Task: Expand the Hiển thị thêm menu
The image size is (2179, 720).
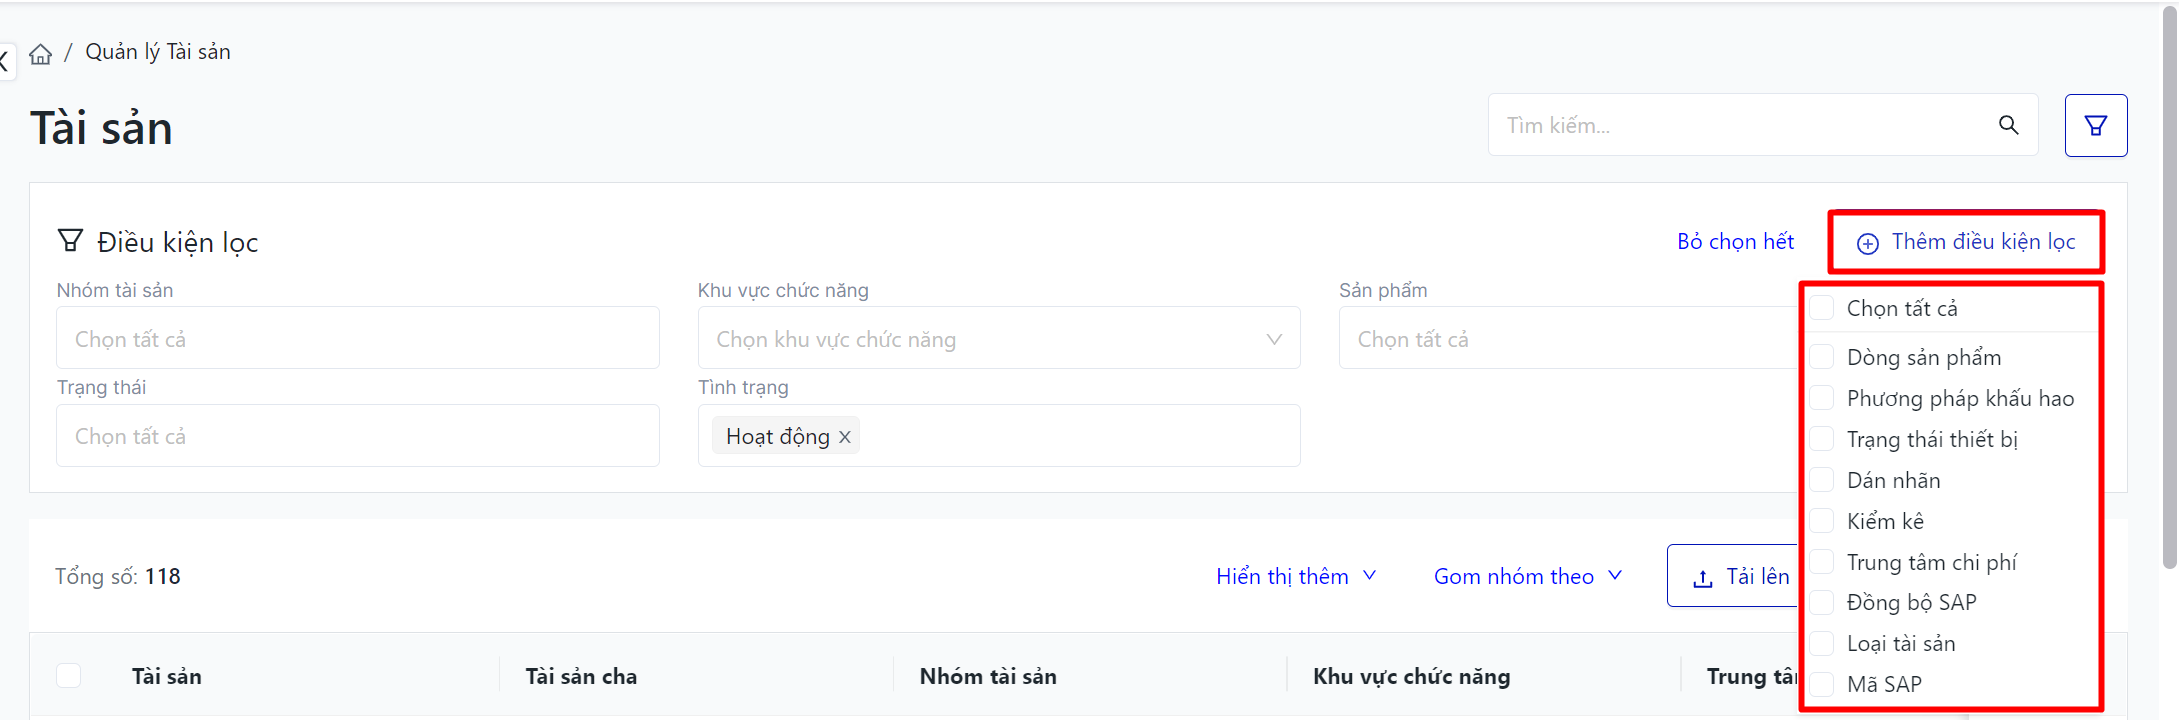Action: click(1296, 576)
